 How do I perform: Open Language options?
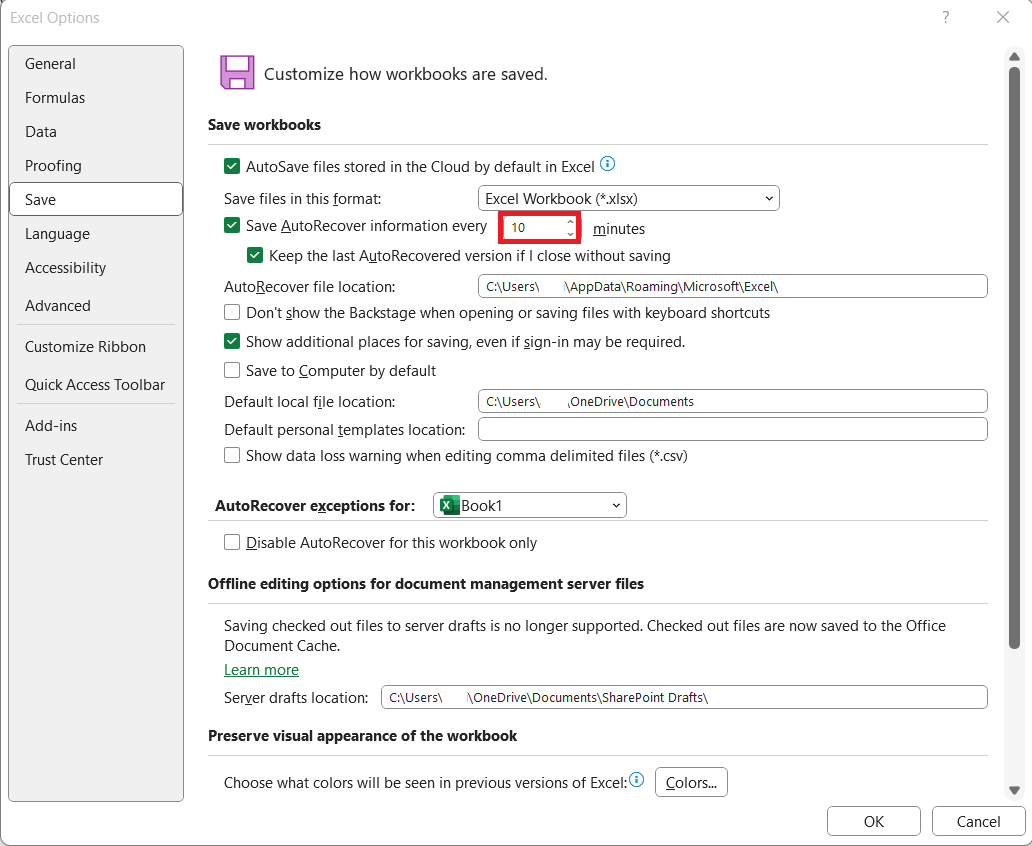point(96,234)
